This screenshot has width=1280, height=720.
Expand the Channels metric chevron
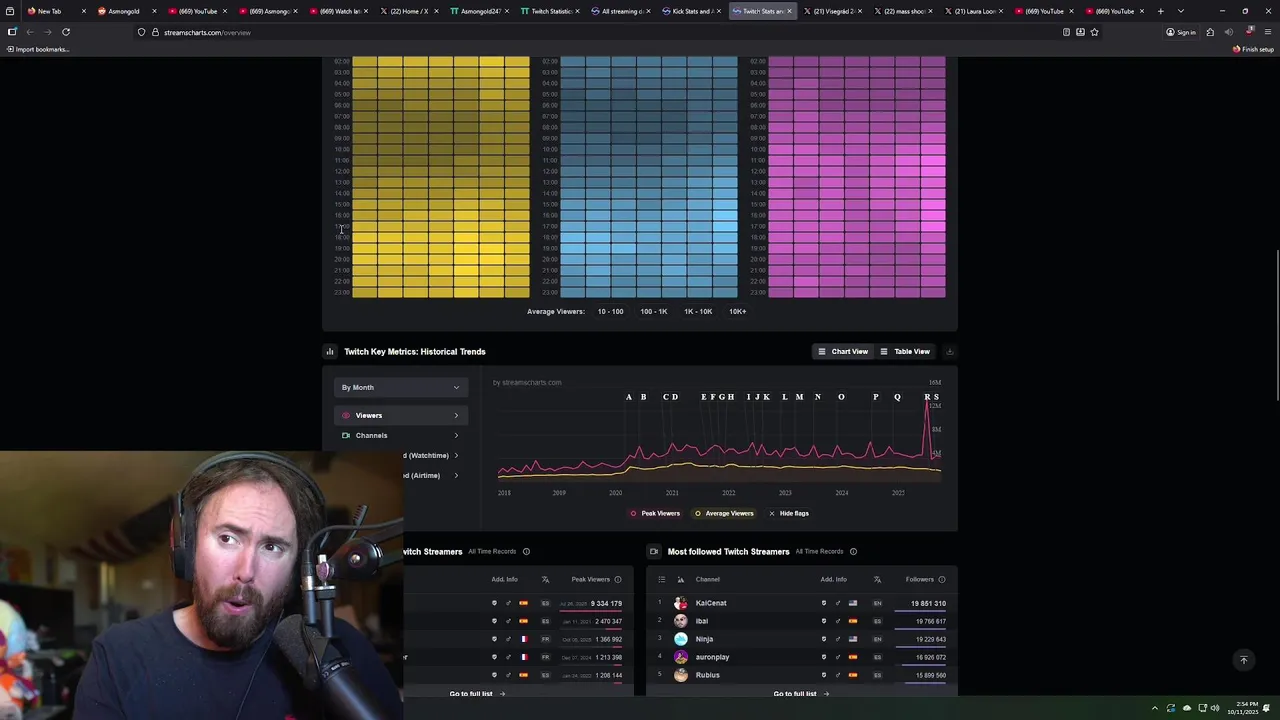(x=456, y=436)
